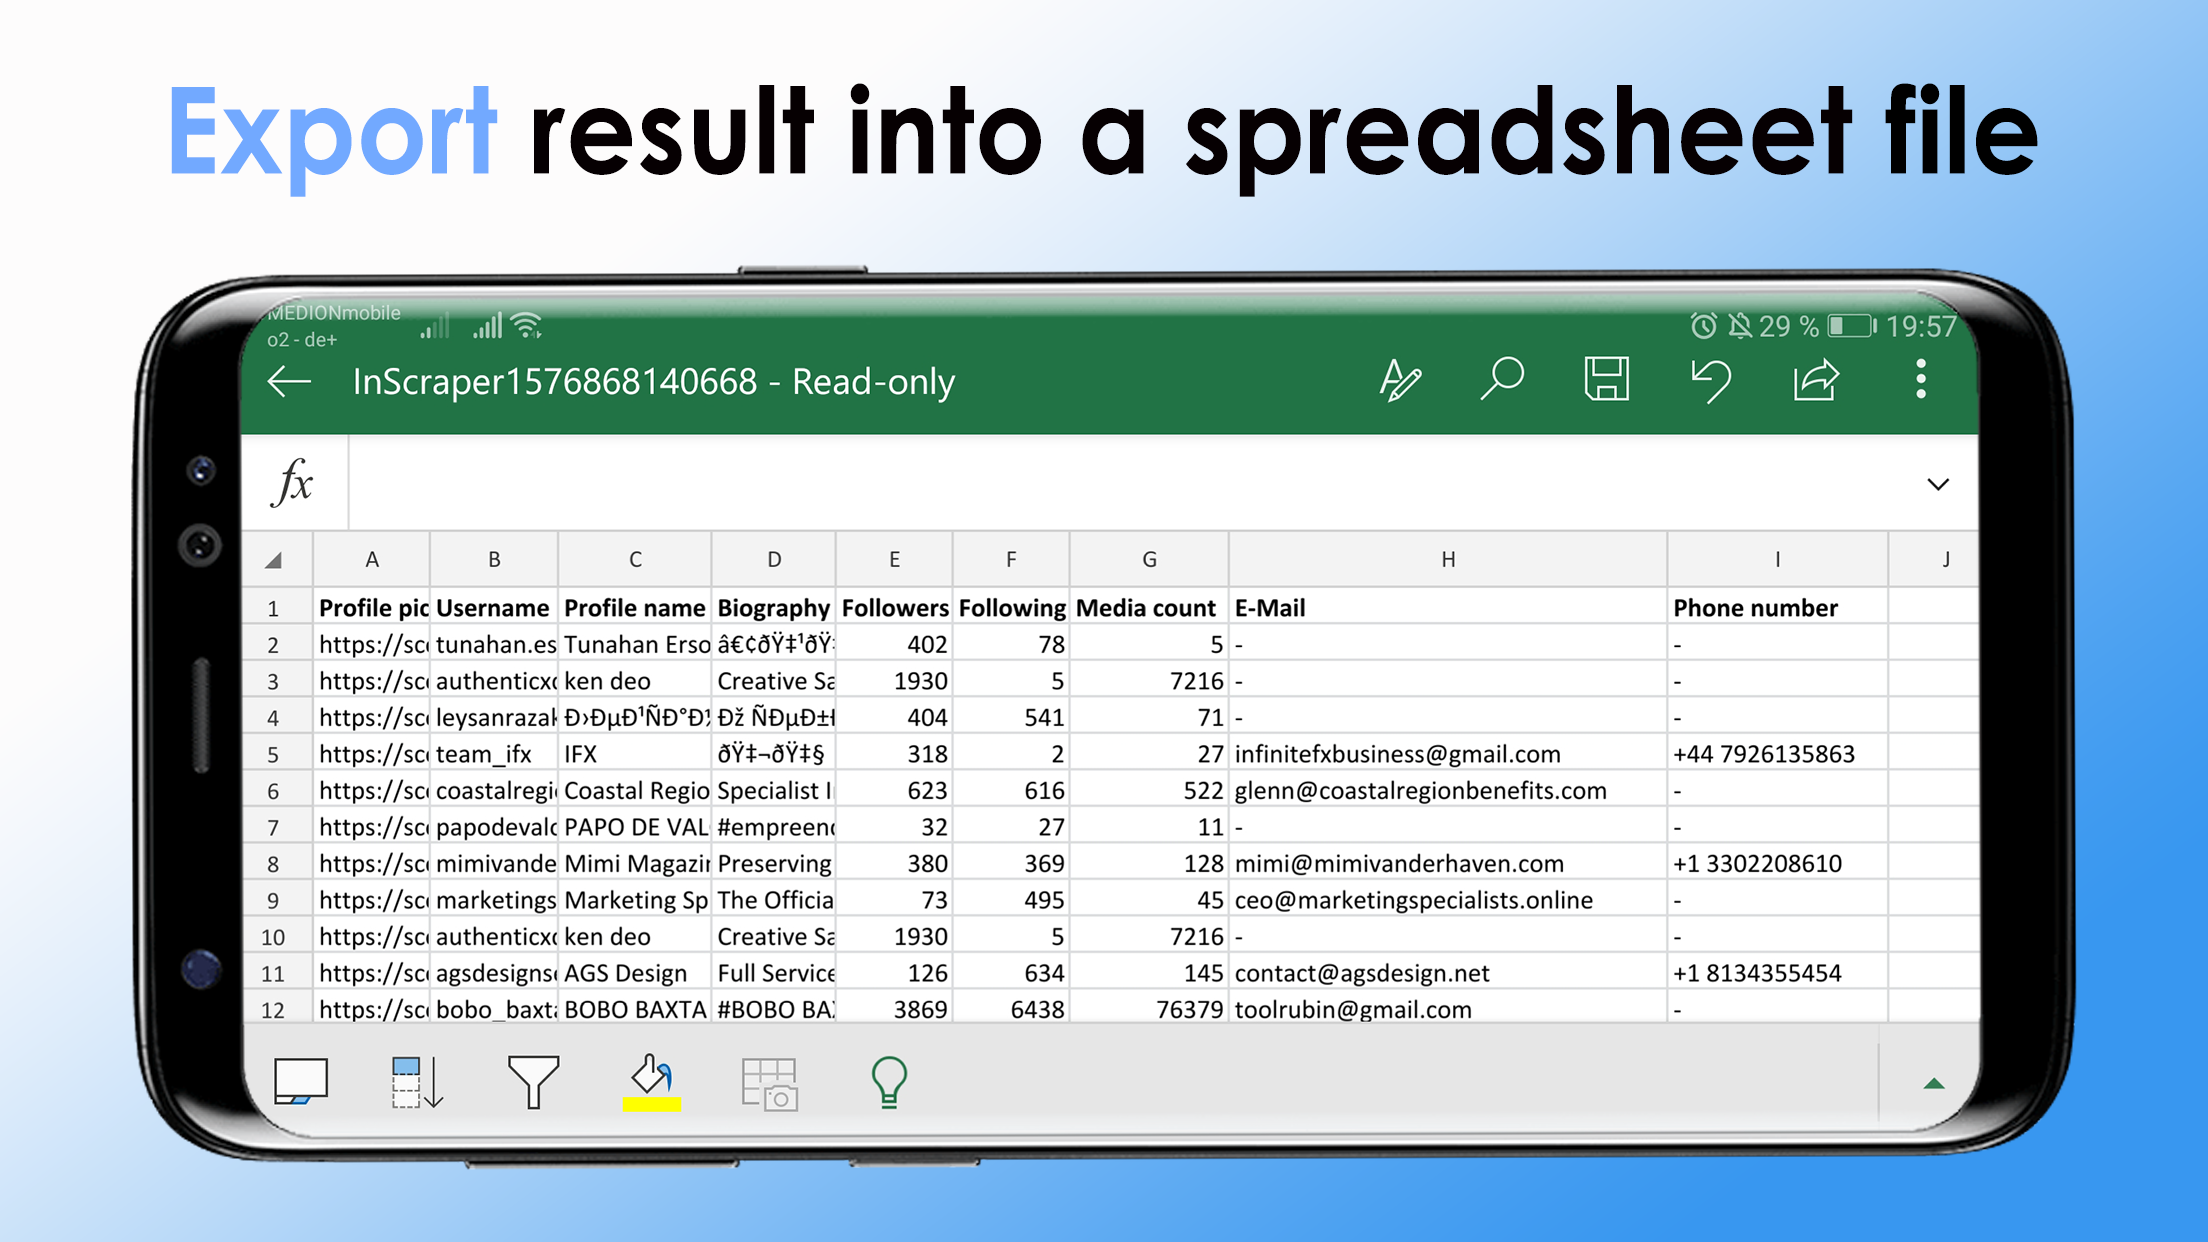Select the 'E-Mail' header cell

(1448, 608)
